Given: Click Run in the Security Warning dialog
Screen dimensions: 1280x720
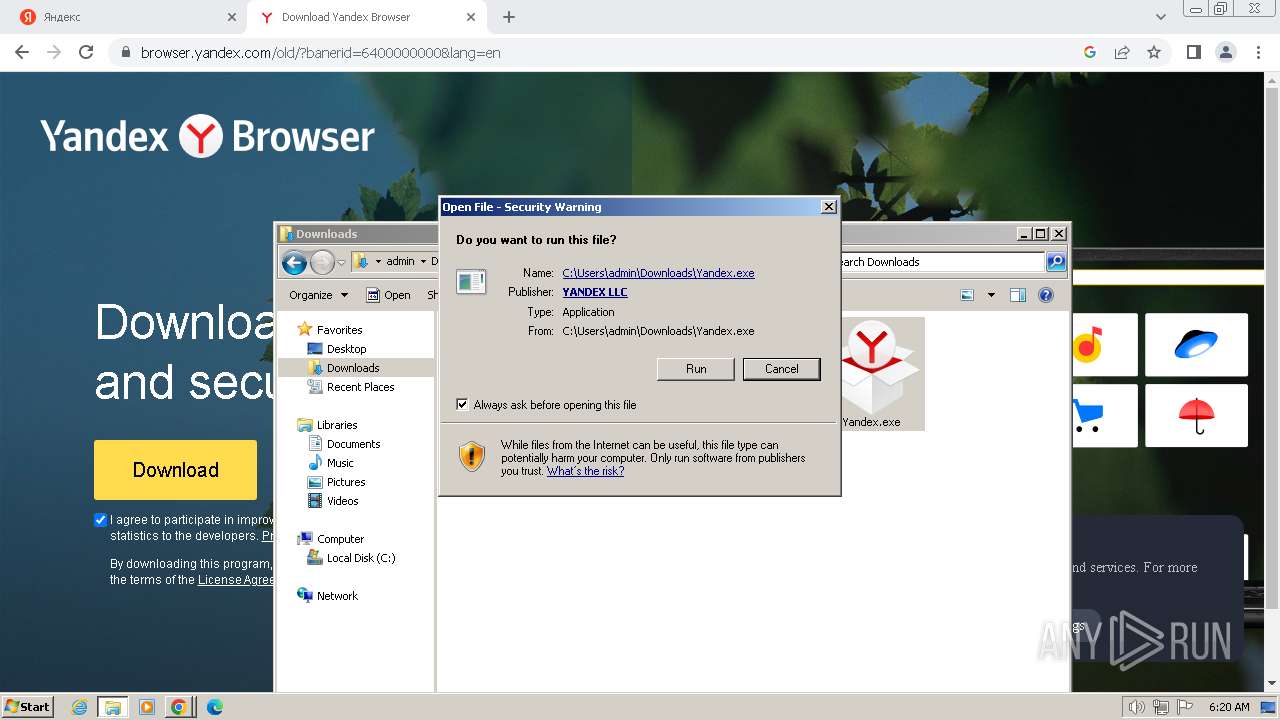Looking at the screenshot, I should click(x=696, y=369).
